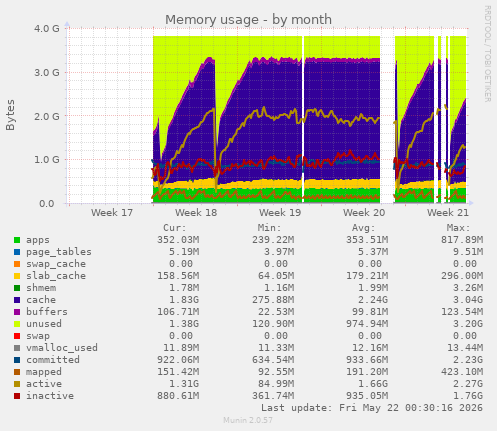This screenshot has width=497, height=431.
Task: Click inactive current value 880.61M
Action: click(178, 396)
